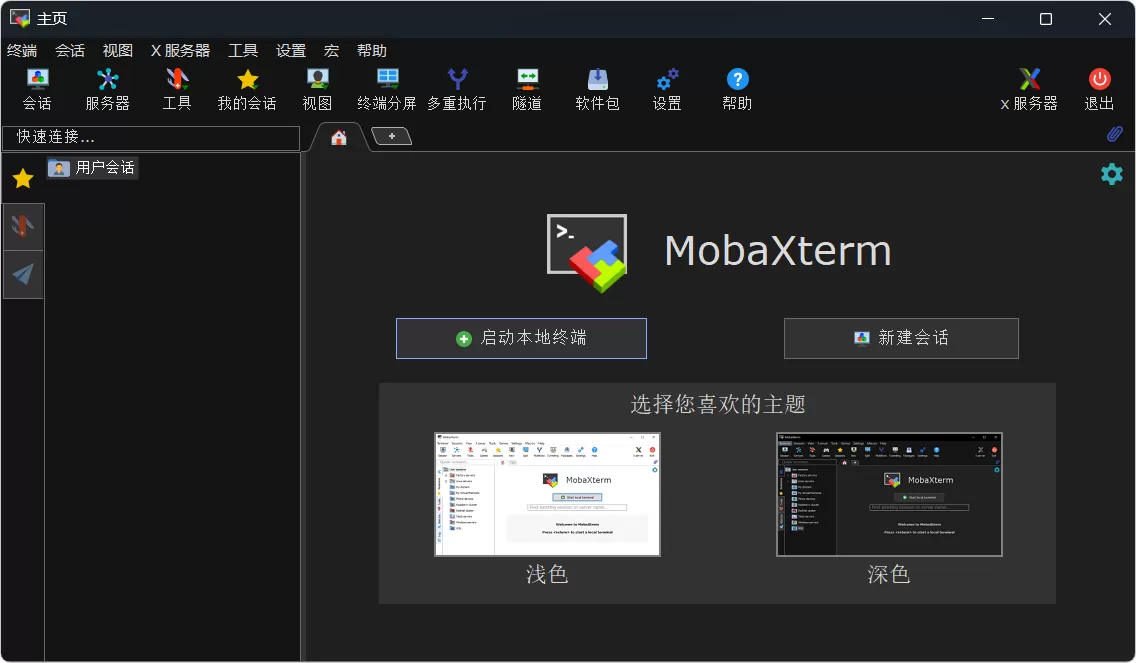Click the 新建会话 button

click(900, 338)
